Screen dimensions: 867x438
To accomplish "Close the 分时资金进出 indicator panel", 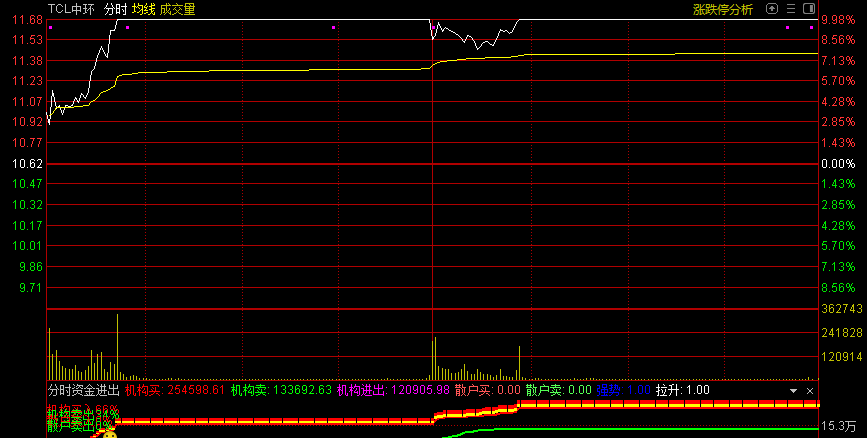I will (810, 390).
